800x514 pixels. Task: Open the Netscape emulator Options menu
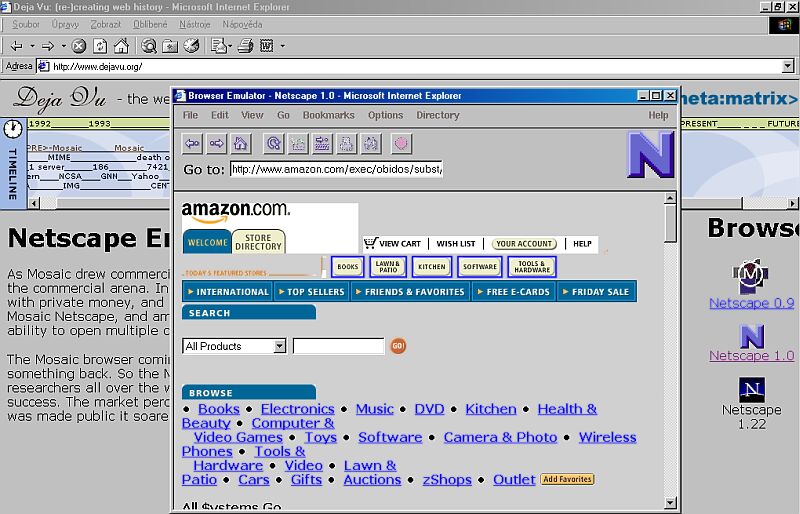click(386, 115)
